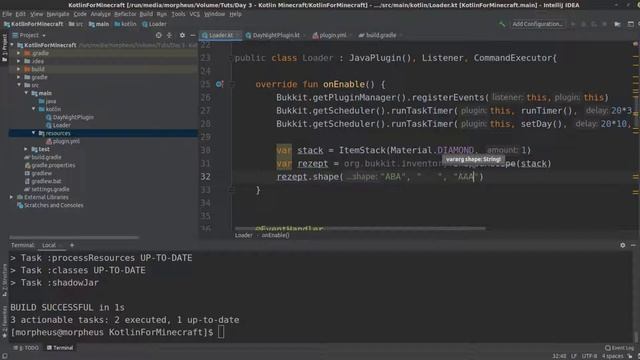Open the File menu
The image size is (640, 360).
(7, 14)
